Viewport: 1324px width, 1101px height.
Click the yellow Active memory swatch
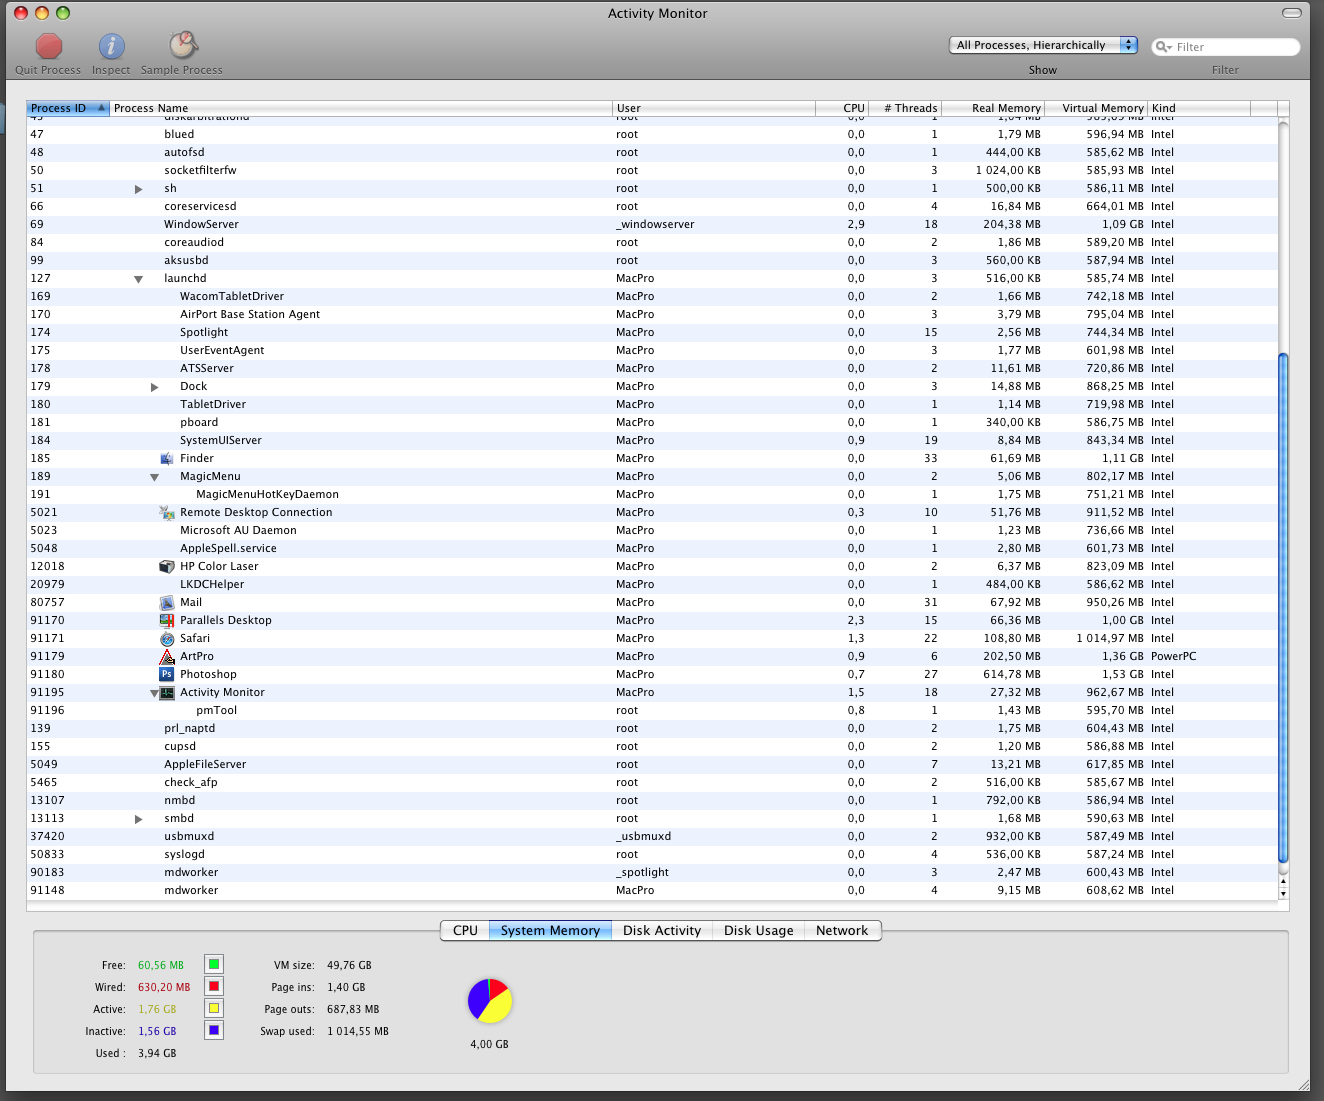214,1008
